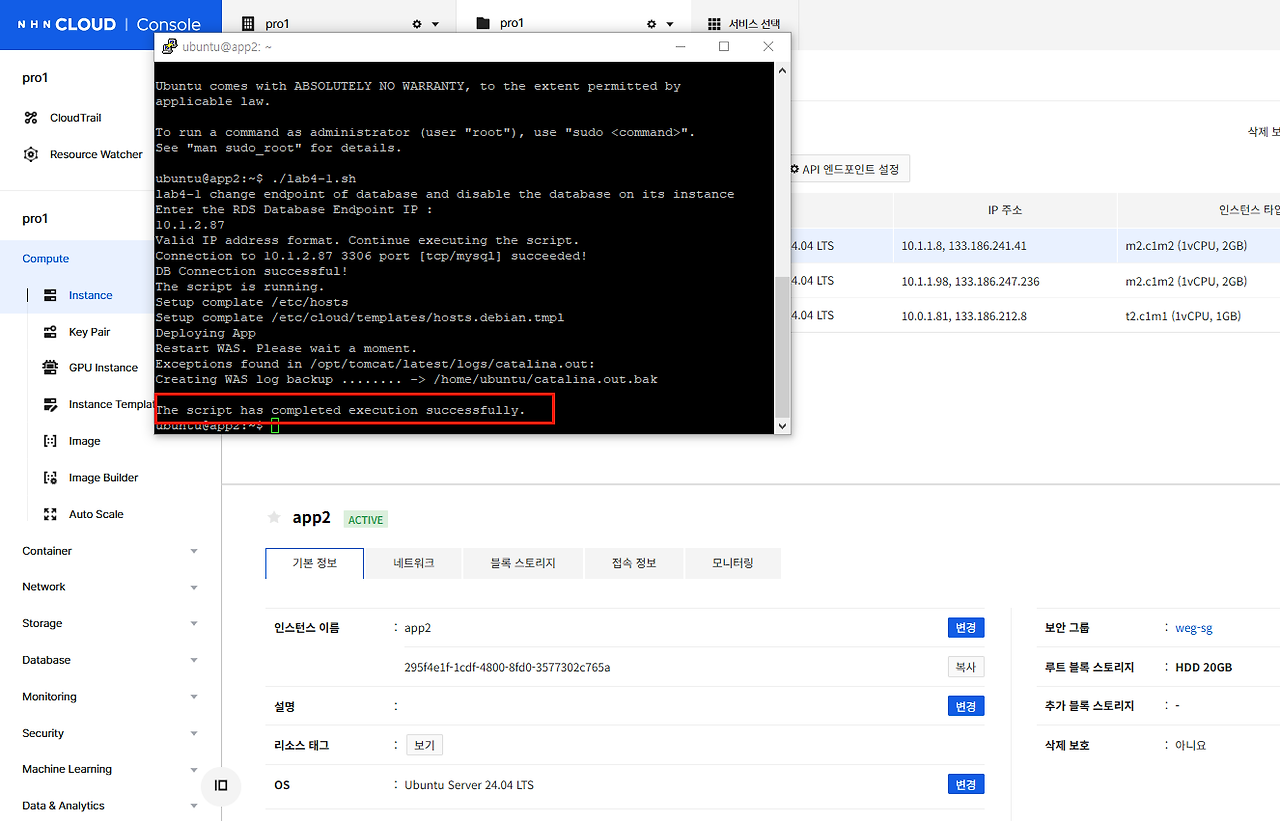
Task: Click Ubuntu Server 24.04 LTS OS value
Action: pos(469,785)
